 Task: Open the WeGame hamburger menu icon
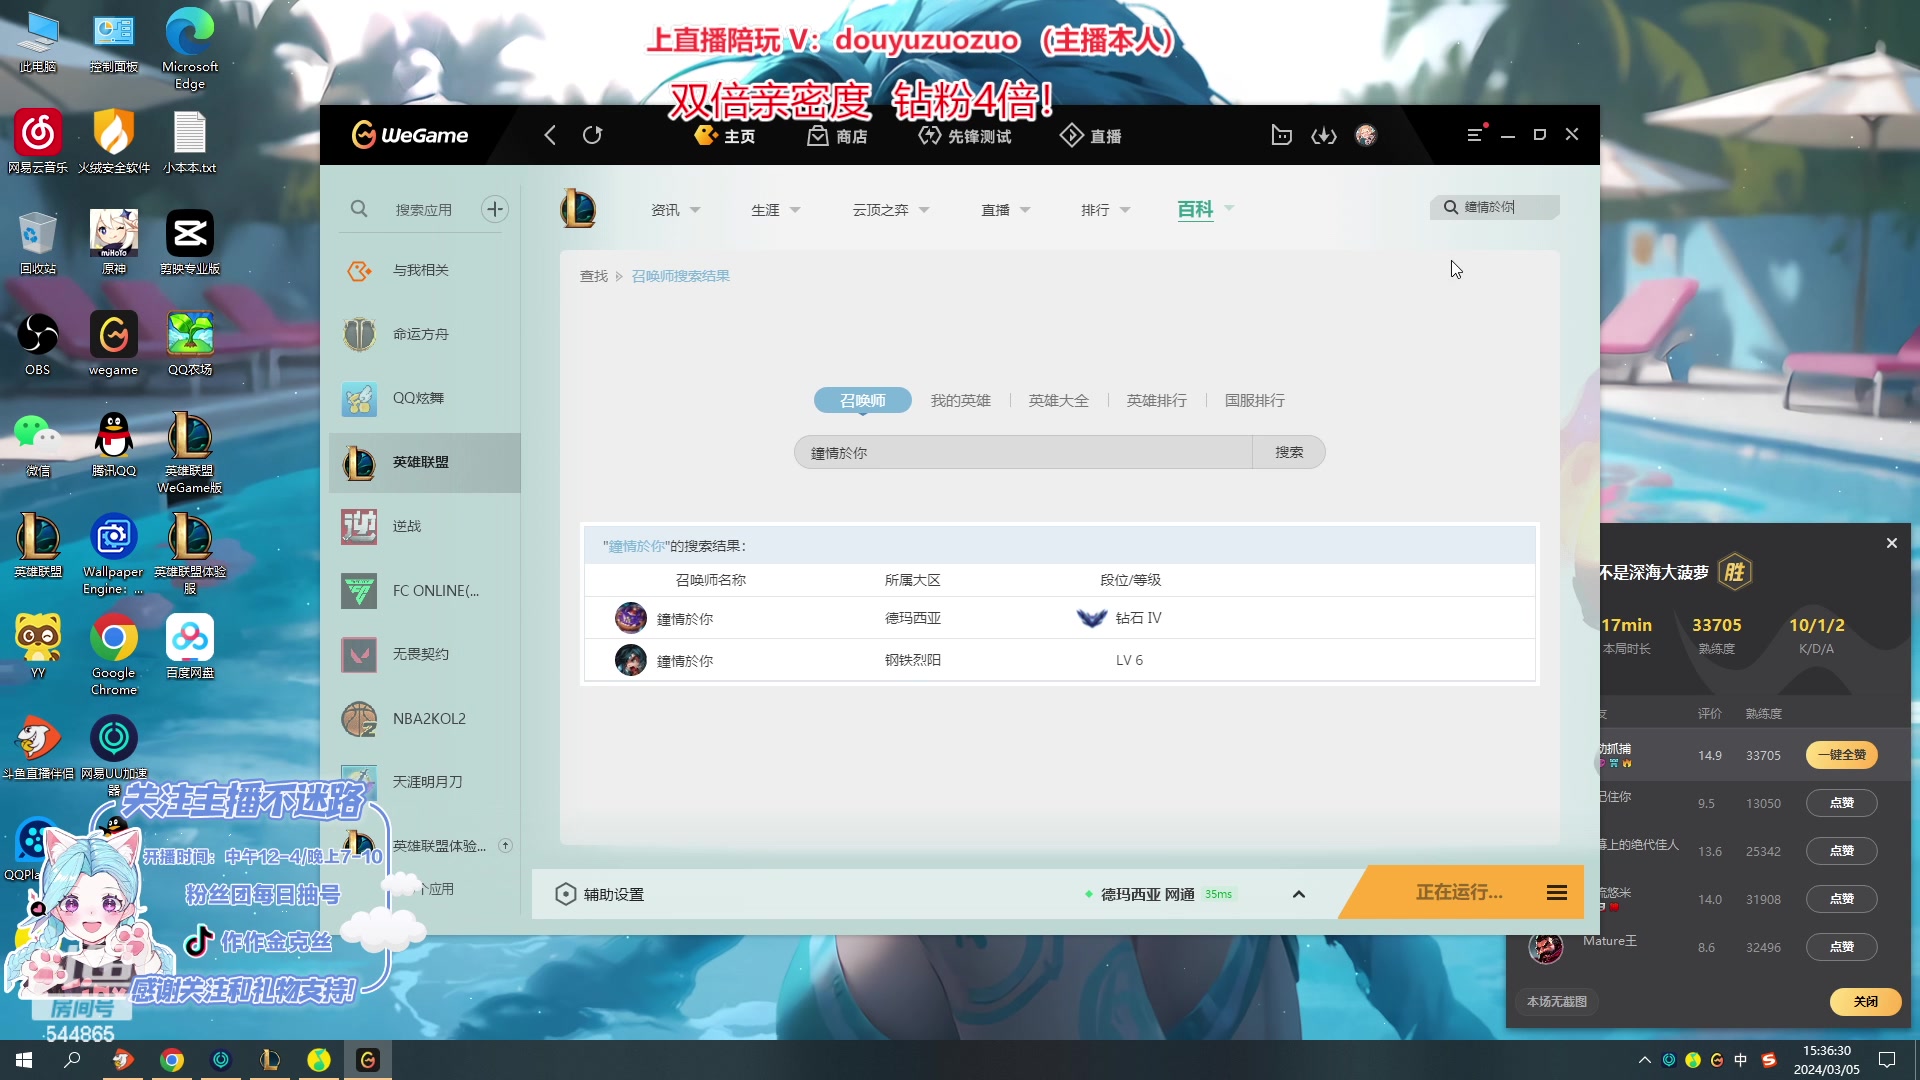[1475, 135]
